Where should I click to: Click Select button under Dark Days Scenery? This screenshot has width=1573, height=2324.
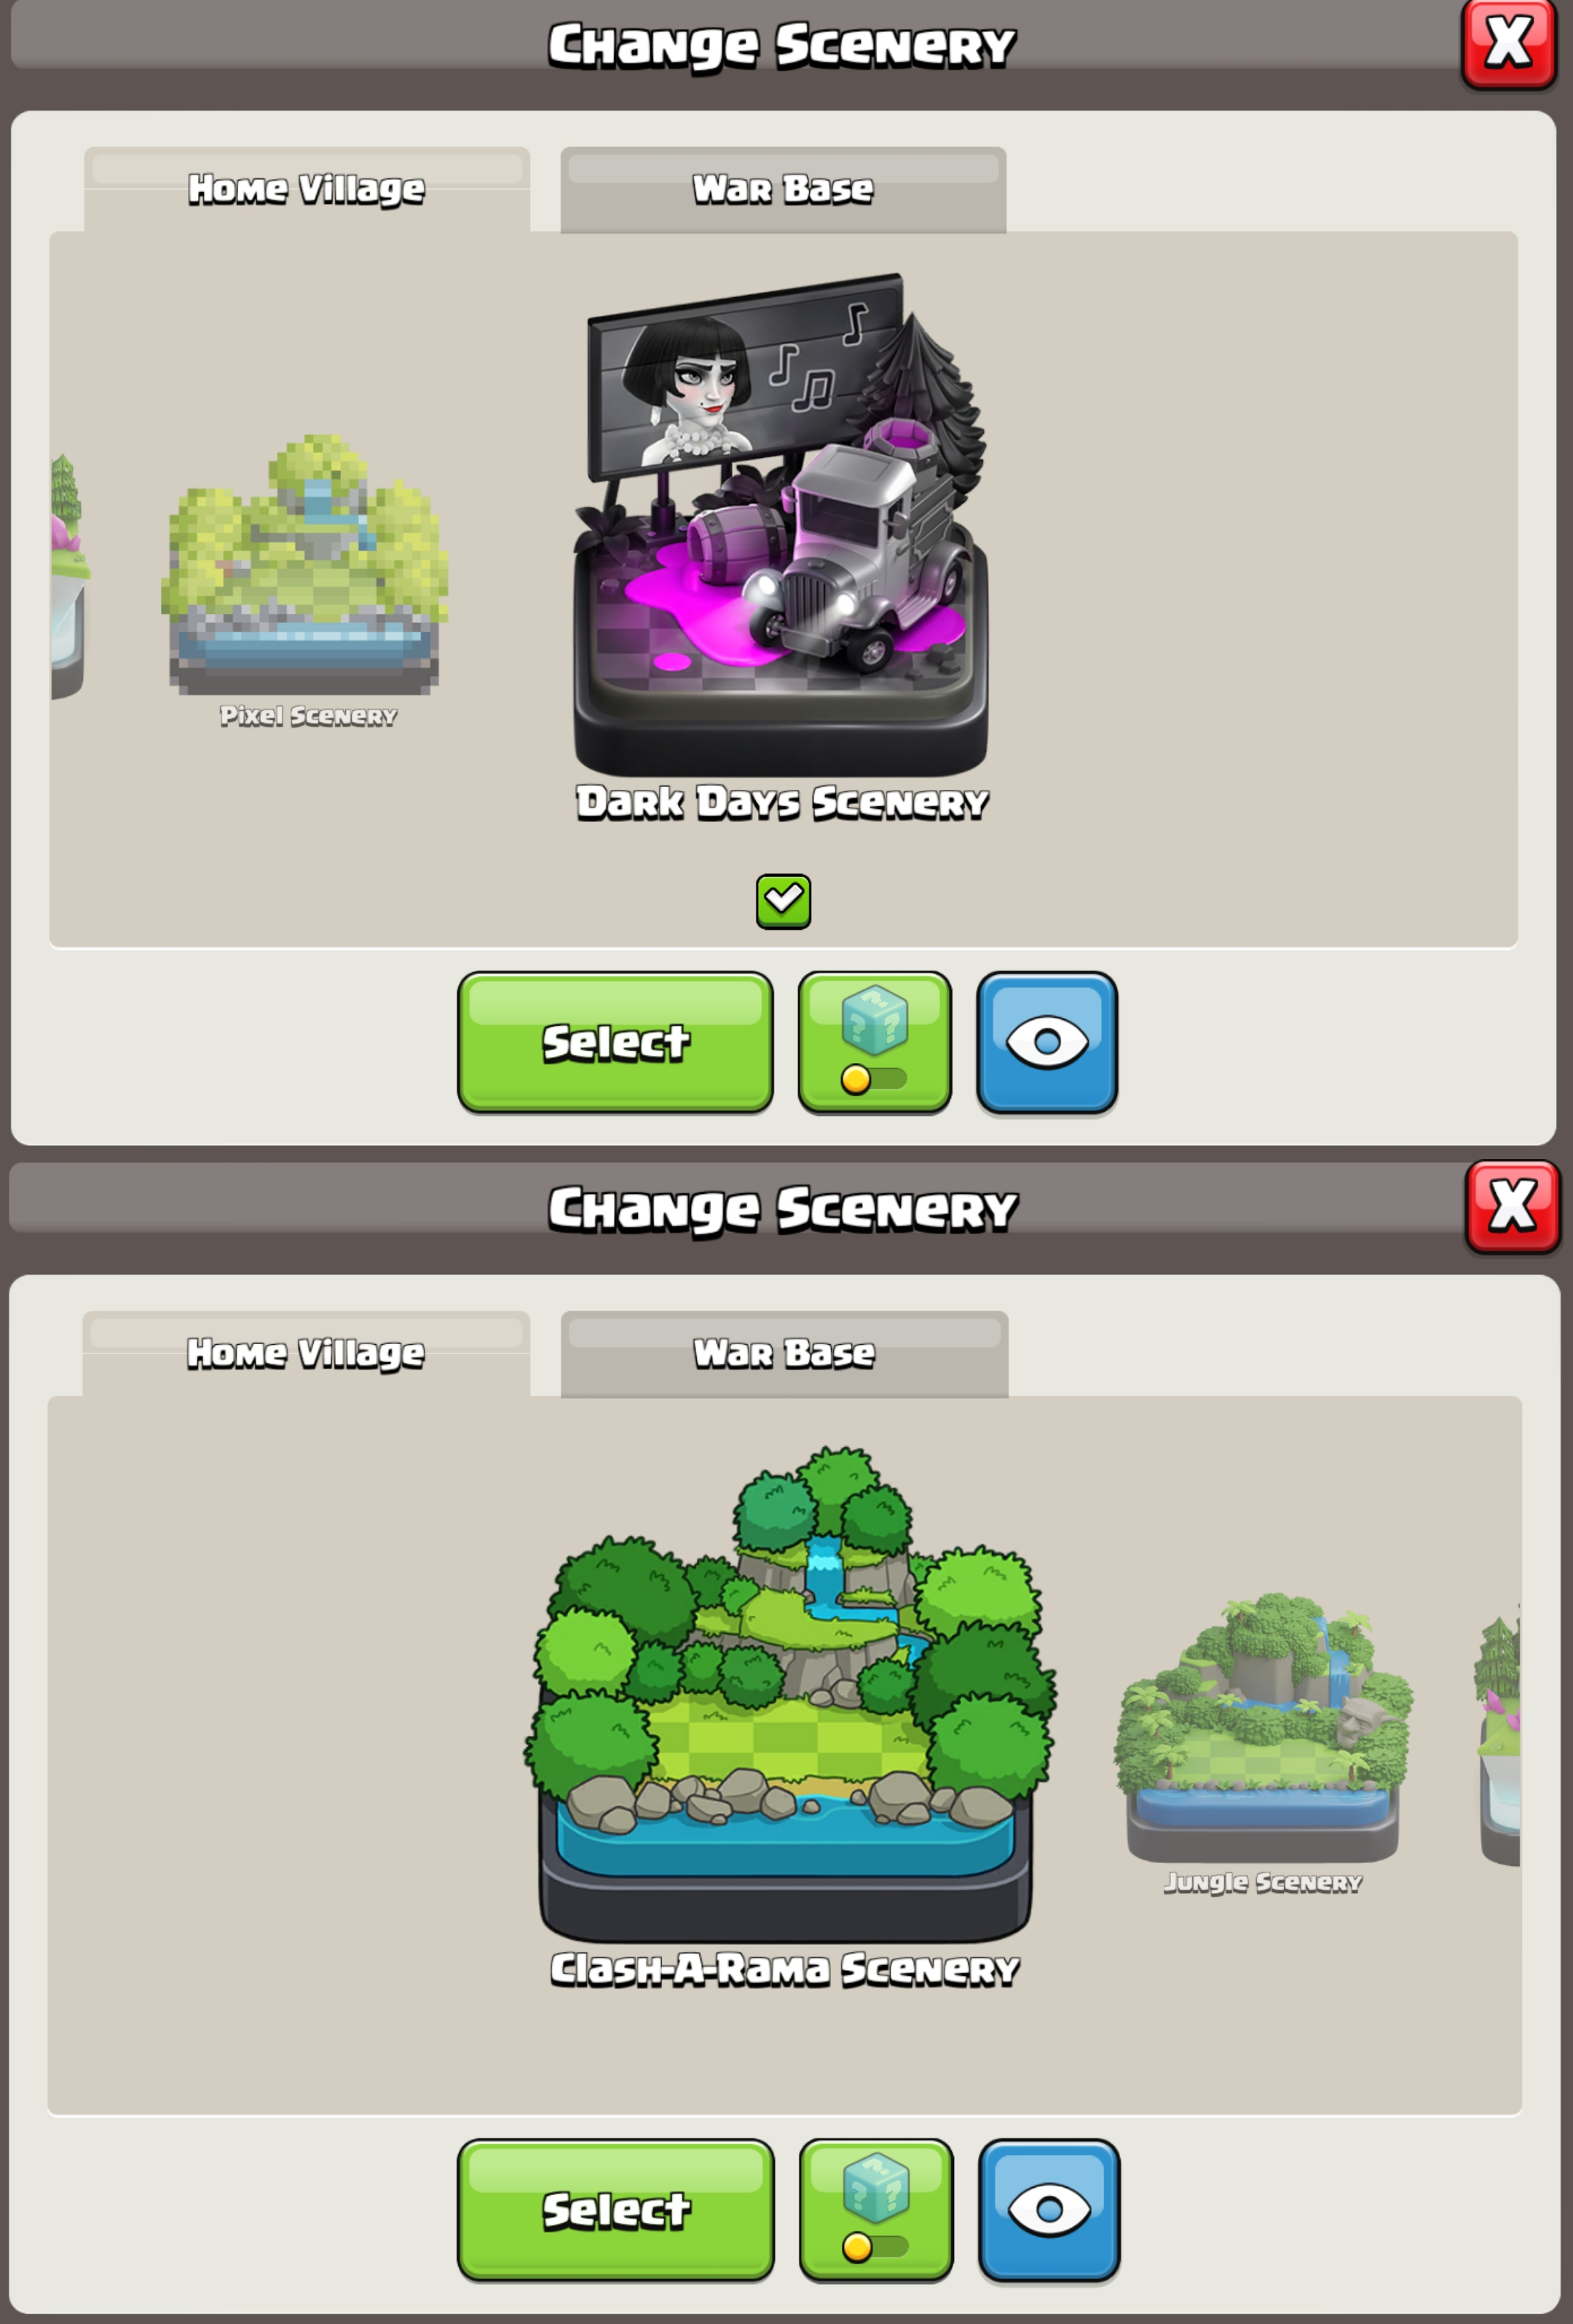pos(615,1042)
